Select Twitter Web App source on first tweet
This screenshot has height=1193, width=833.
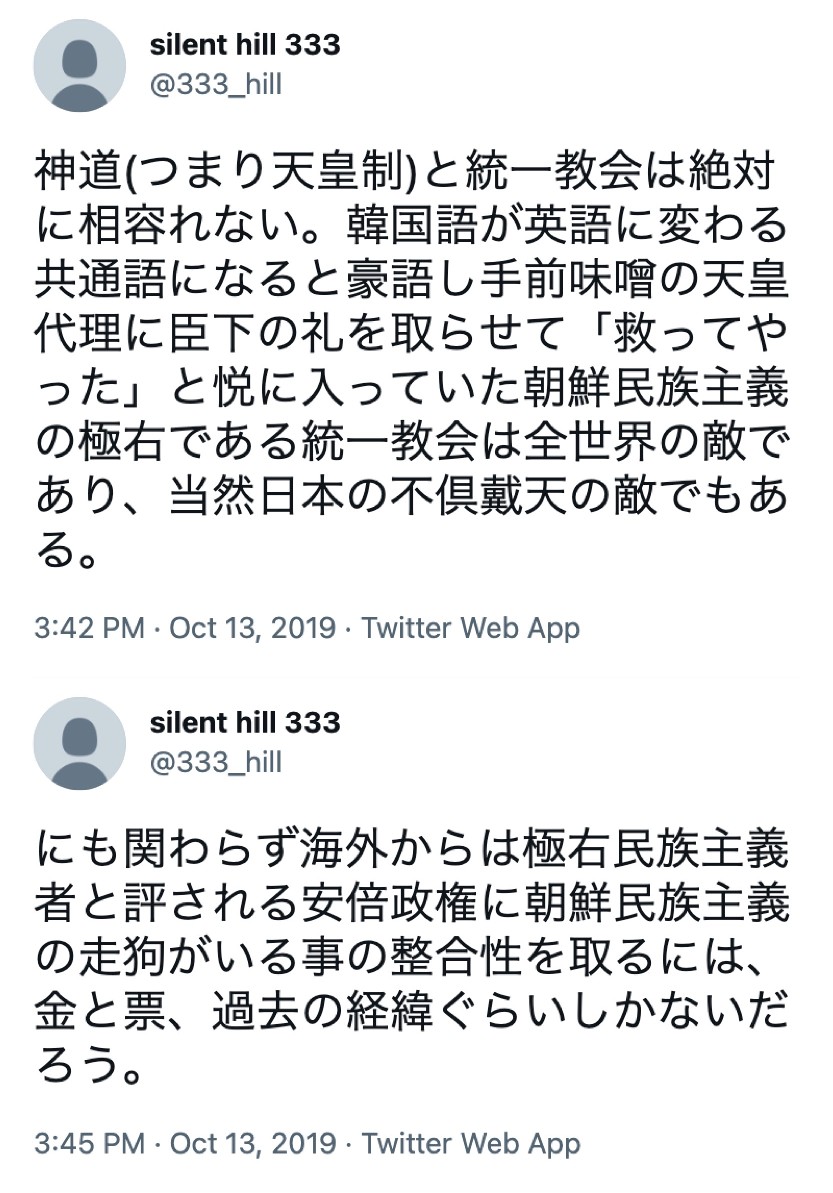(x=470, y=628)
